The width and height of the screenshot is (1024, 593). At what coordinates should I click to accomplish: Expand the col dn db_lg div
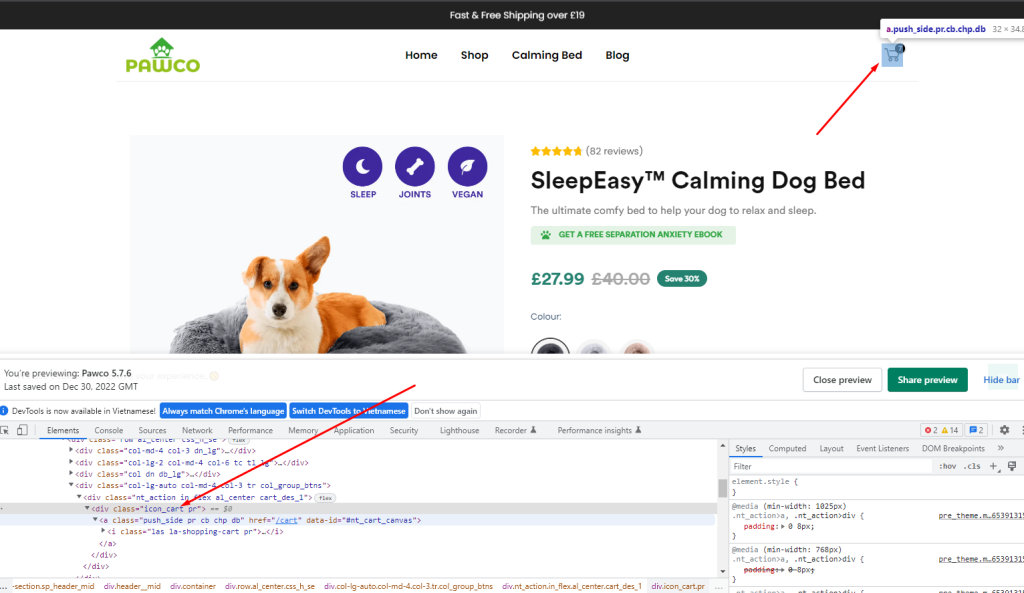click(71, 474)
